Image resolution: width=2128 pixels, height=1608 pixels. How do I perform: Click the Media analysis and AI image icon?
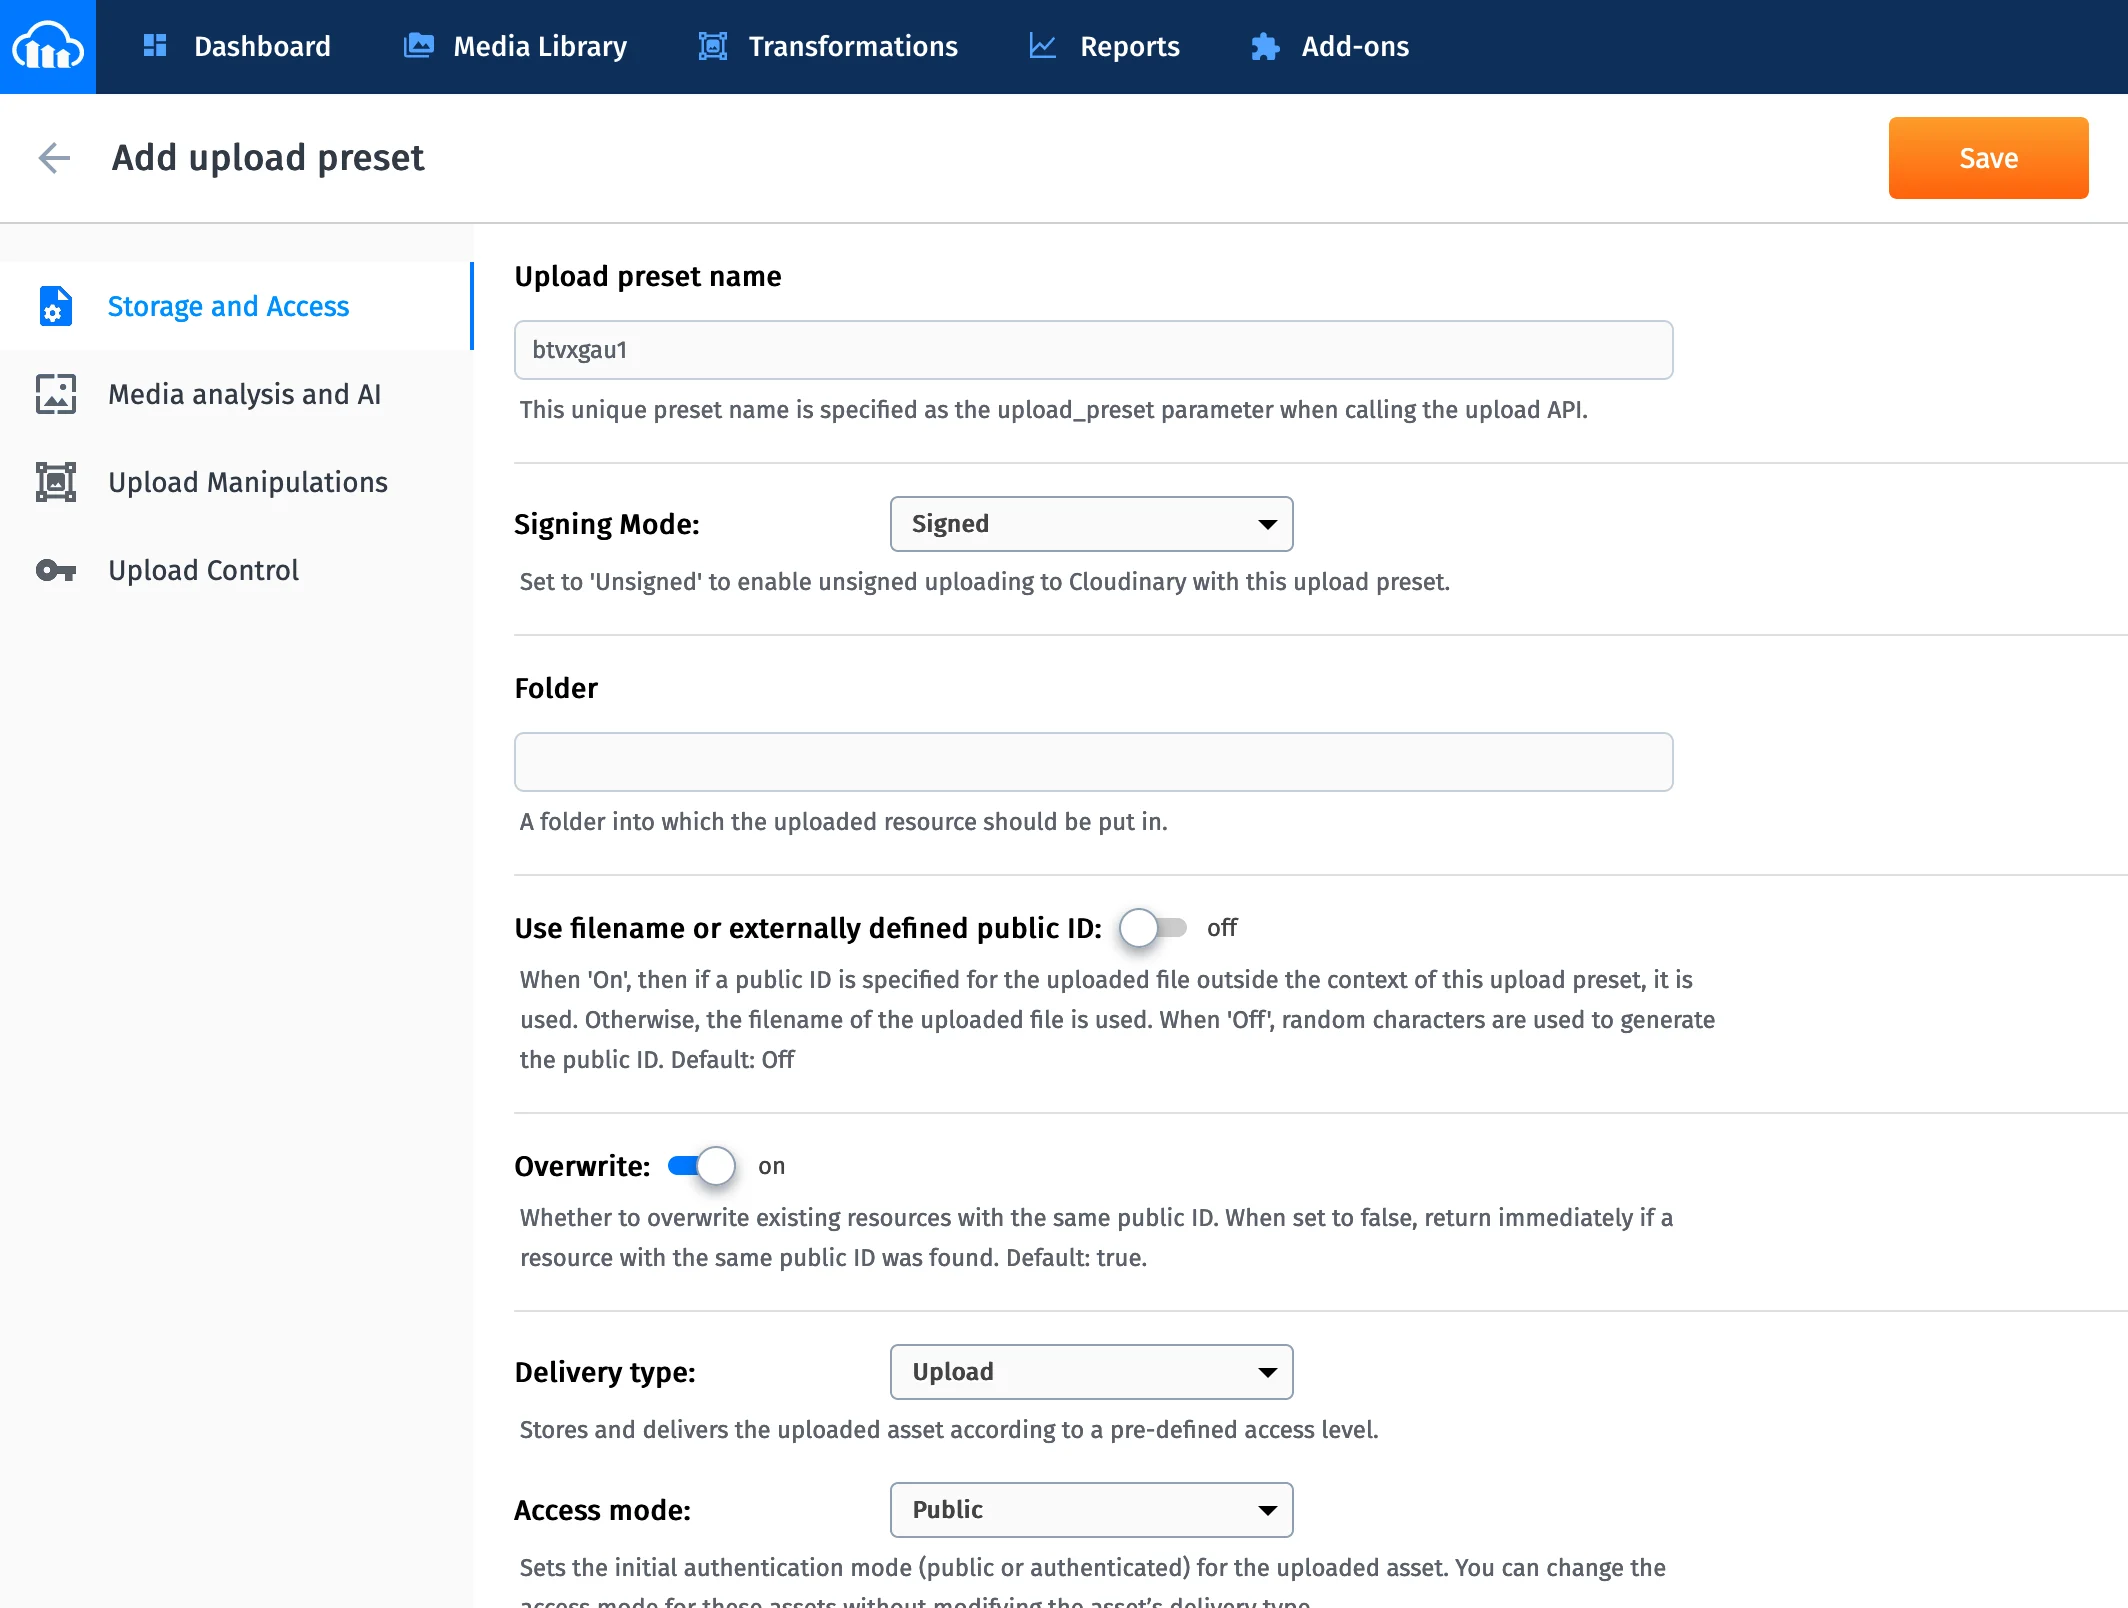point(55,394)
